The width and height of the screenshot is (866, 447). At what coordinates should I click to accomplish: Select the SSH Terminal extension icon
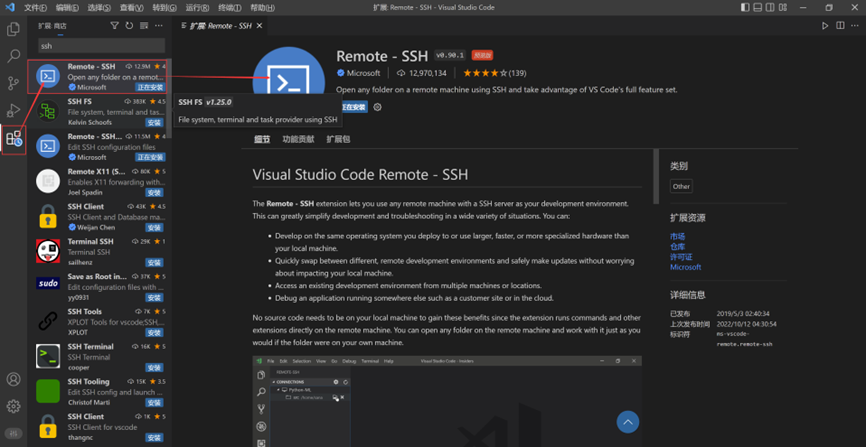coord(48,356)
